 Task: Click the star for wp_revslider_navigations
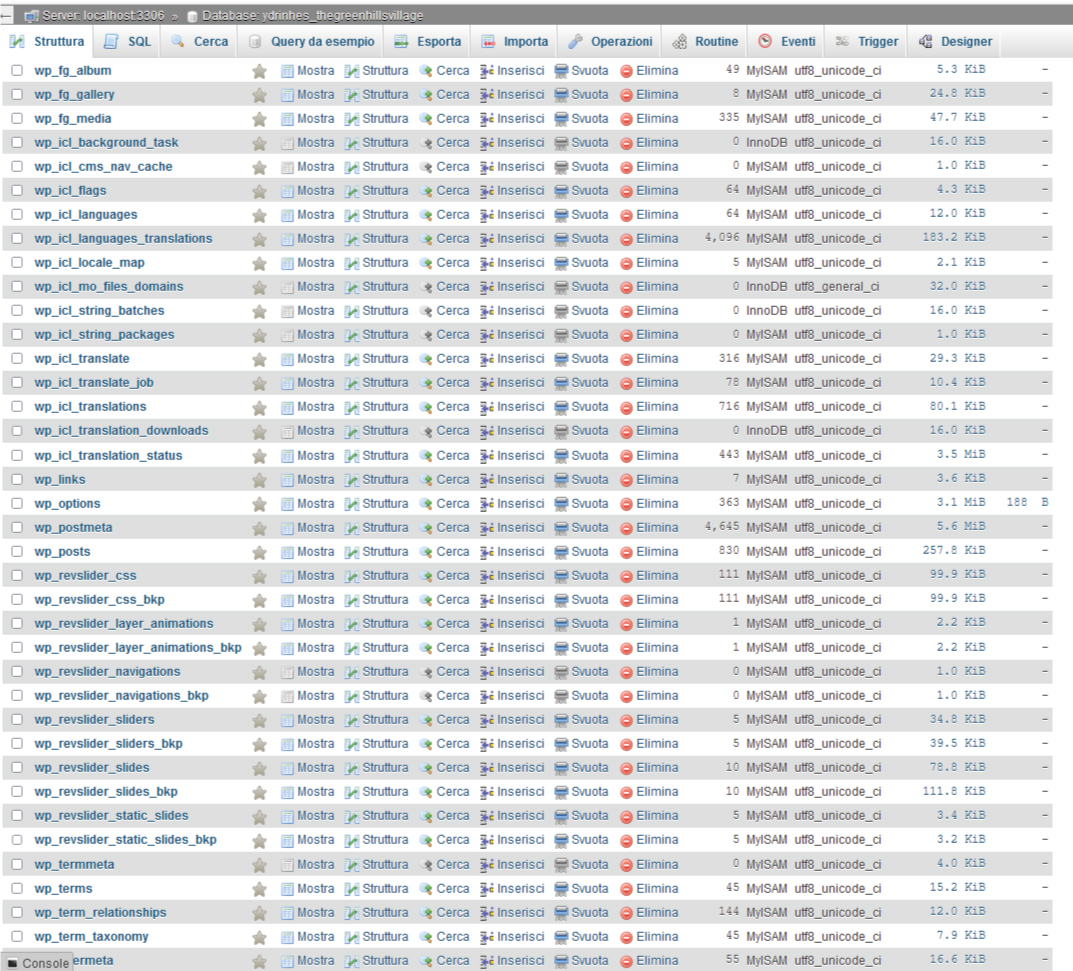pyautogui.click(x=259, y=673)
